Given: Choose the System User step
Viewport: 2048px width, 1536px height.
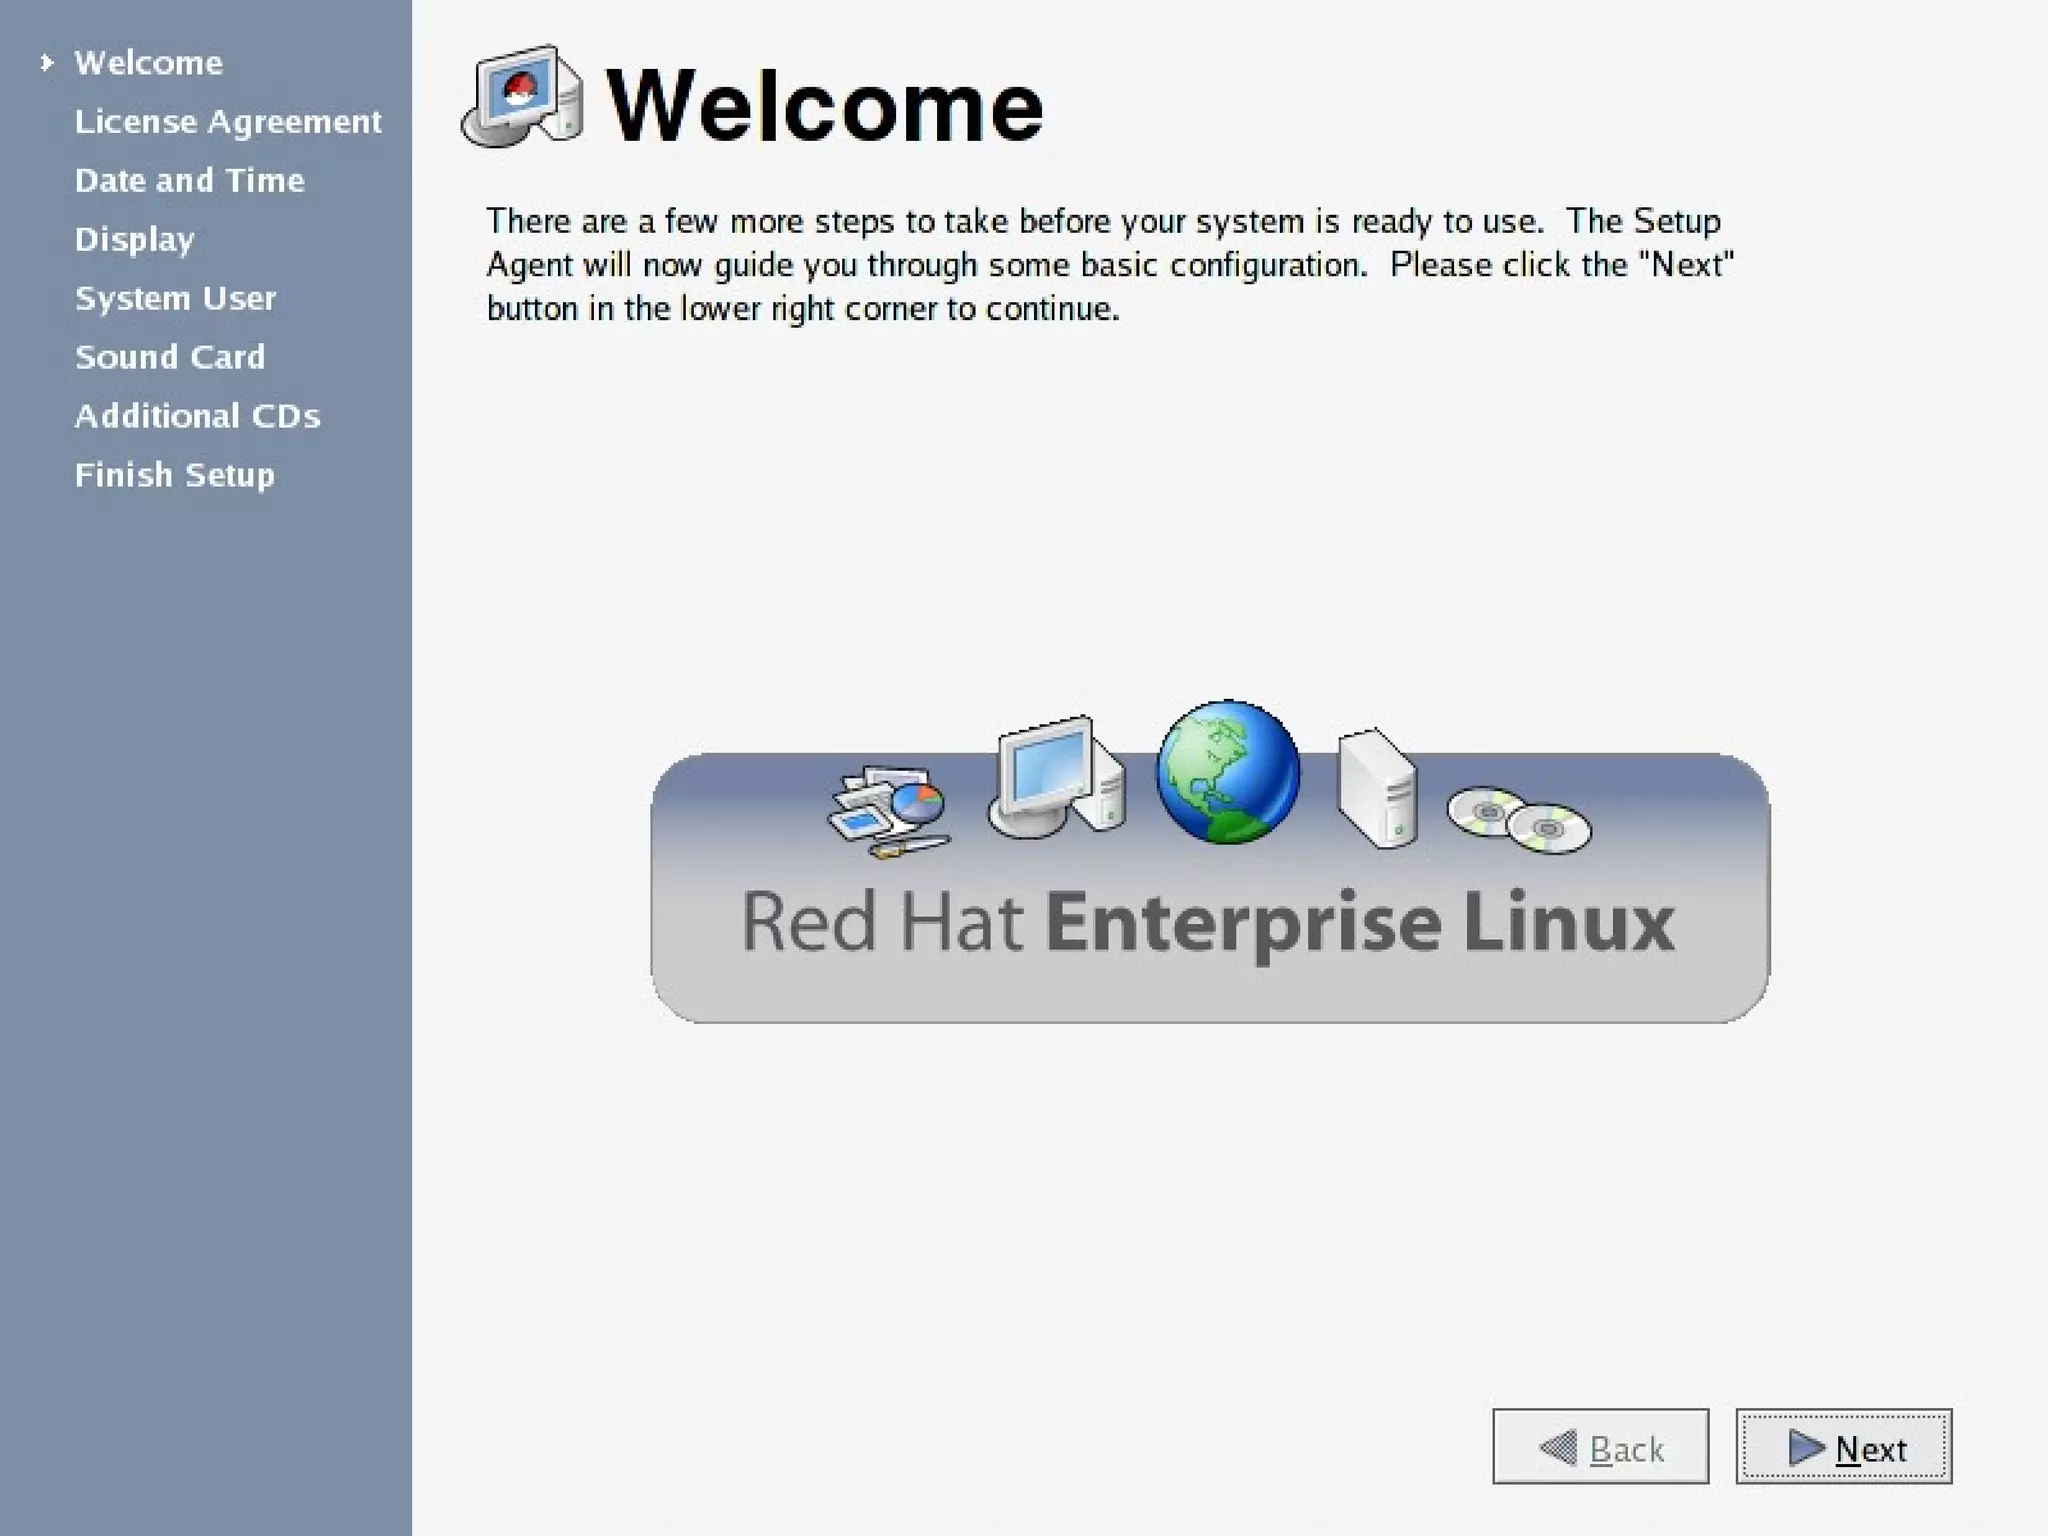Looking at the screenshot, I should pyautogui.click(x=175, y=299).
